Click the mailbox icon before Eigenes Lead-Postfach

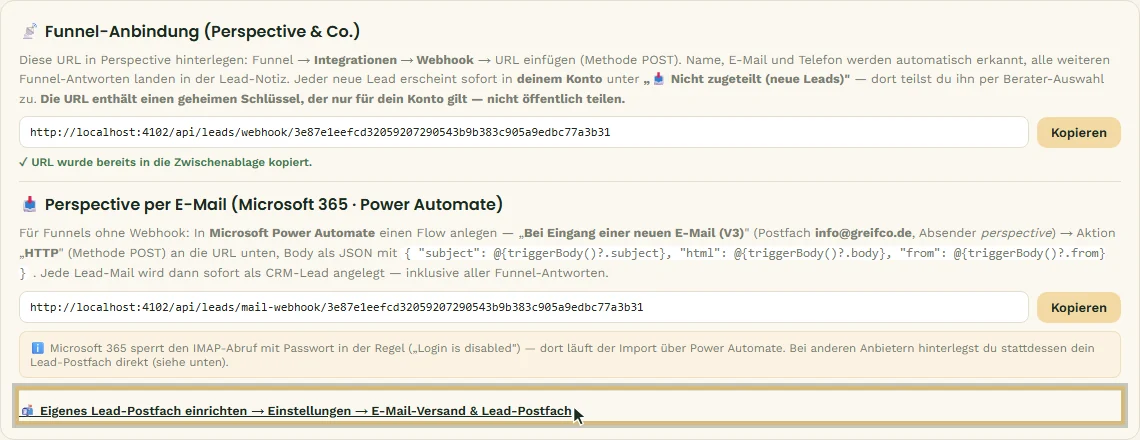coord(28,412)
